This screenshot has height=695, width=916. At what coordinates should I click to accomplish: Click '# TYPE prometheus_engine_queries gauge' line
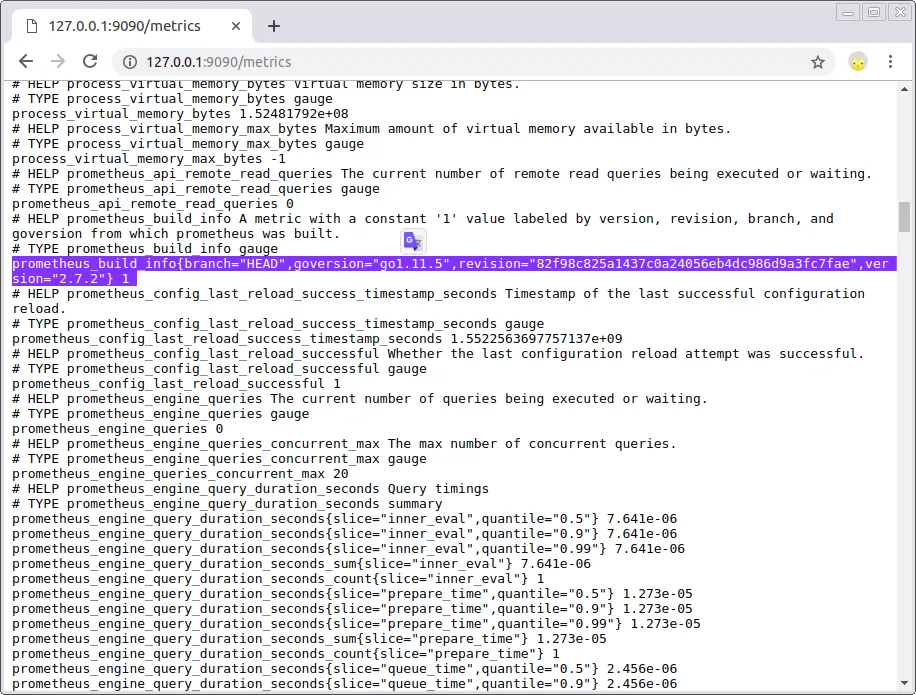point(161,413)
